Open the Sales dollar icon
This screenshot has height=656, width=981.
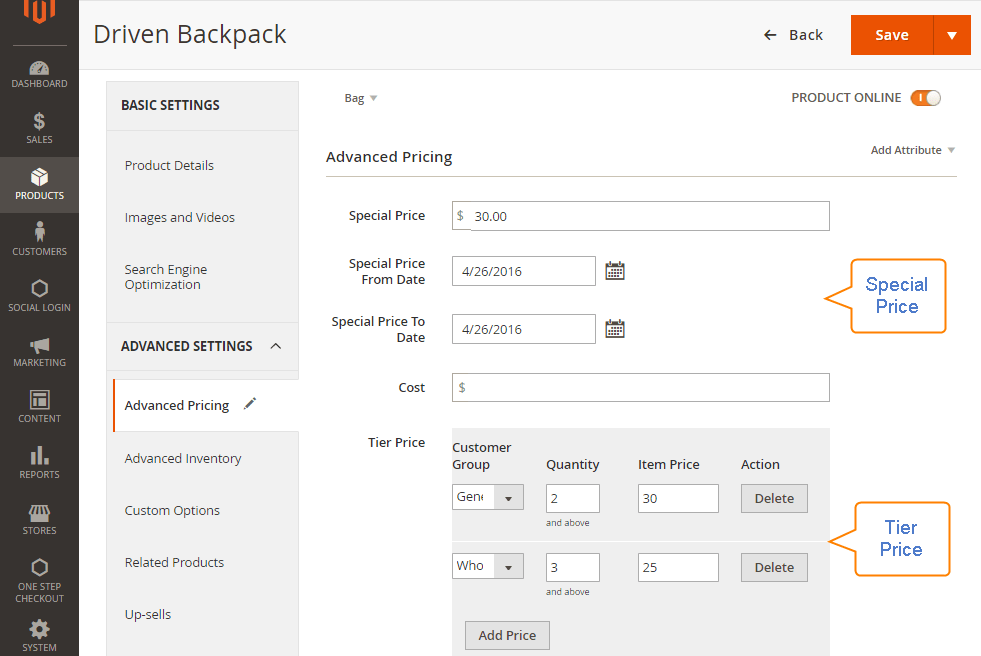pos(39,121)
